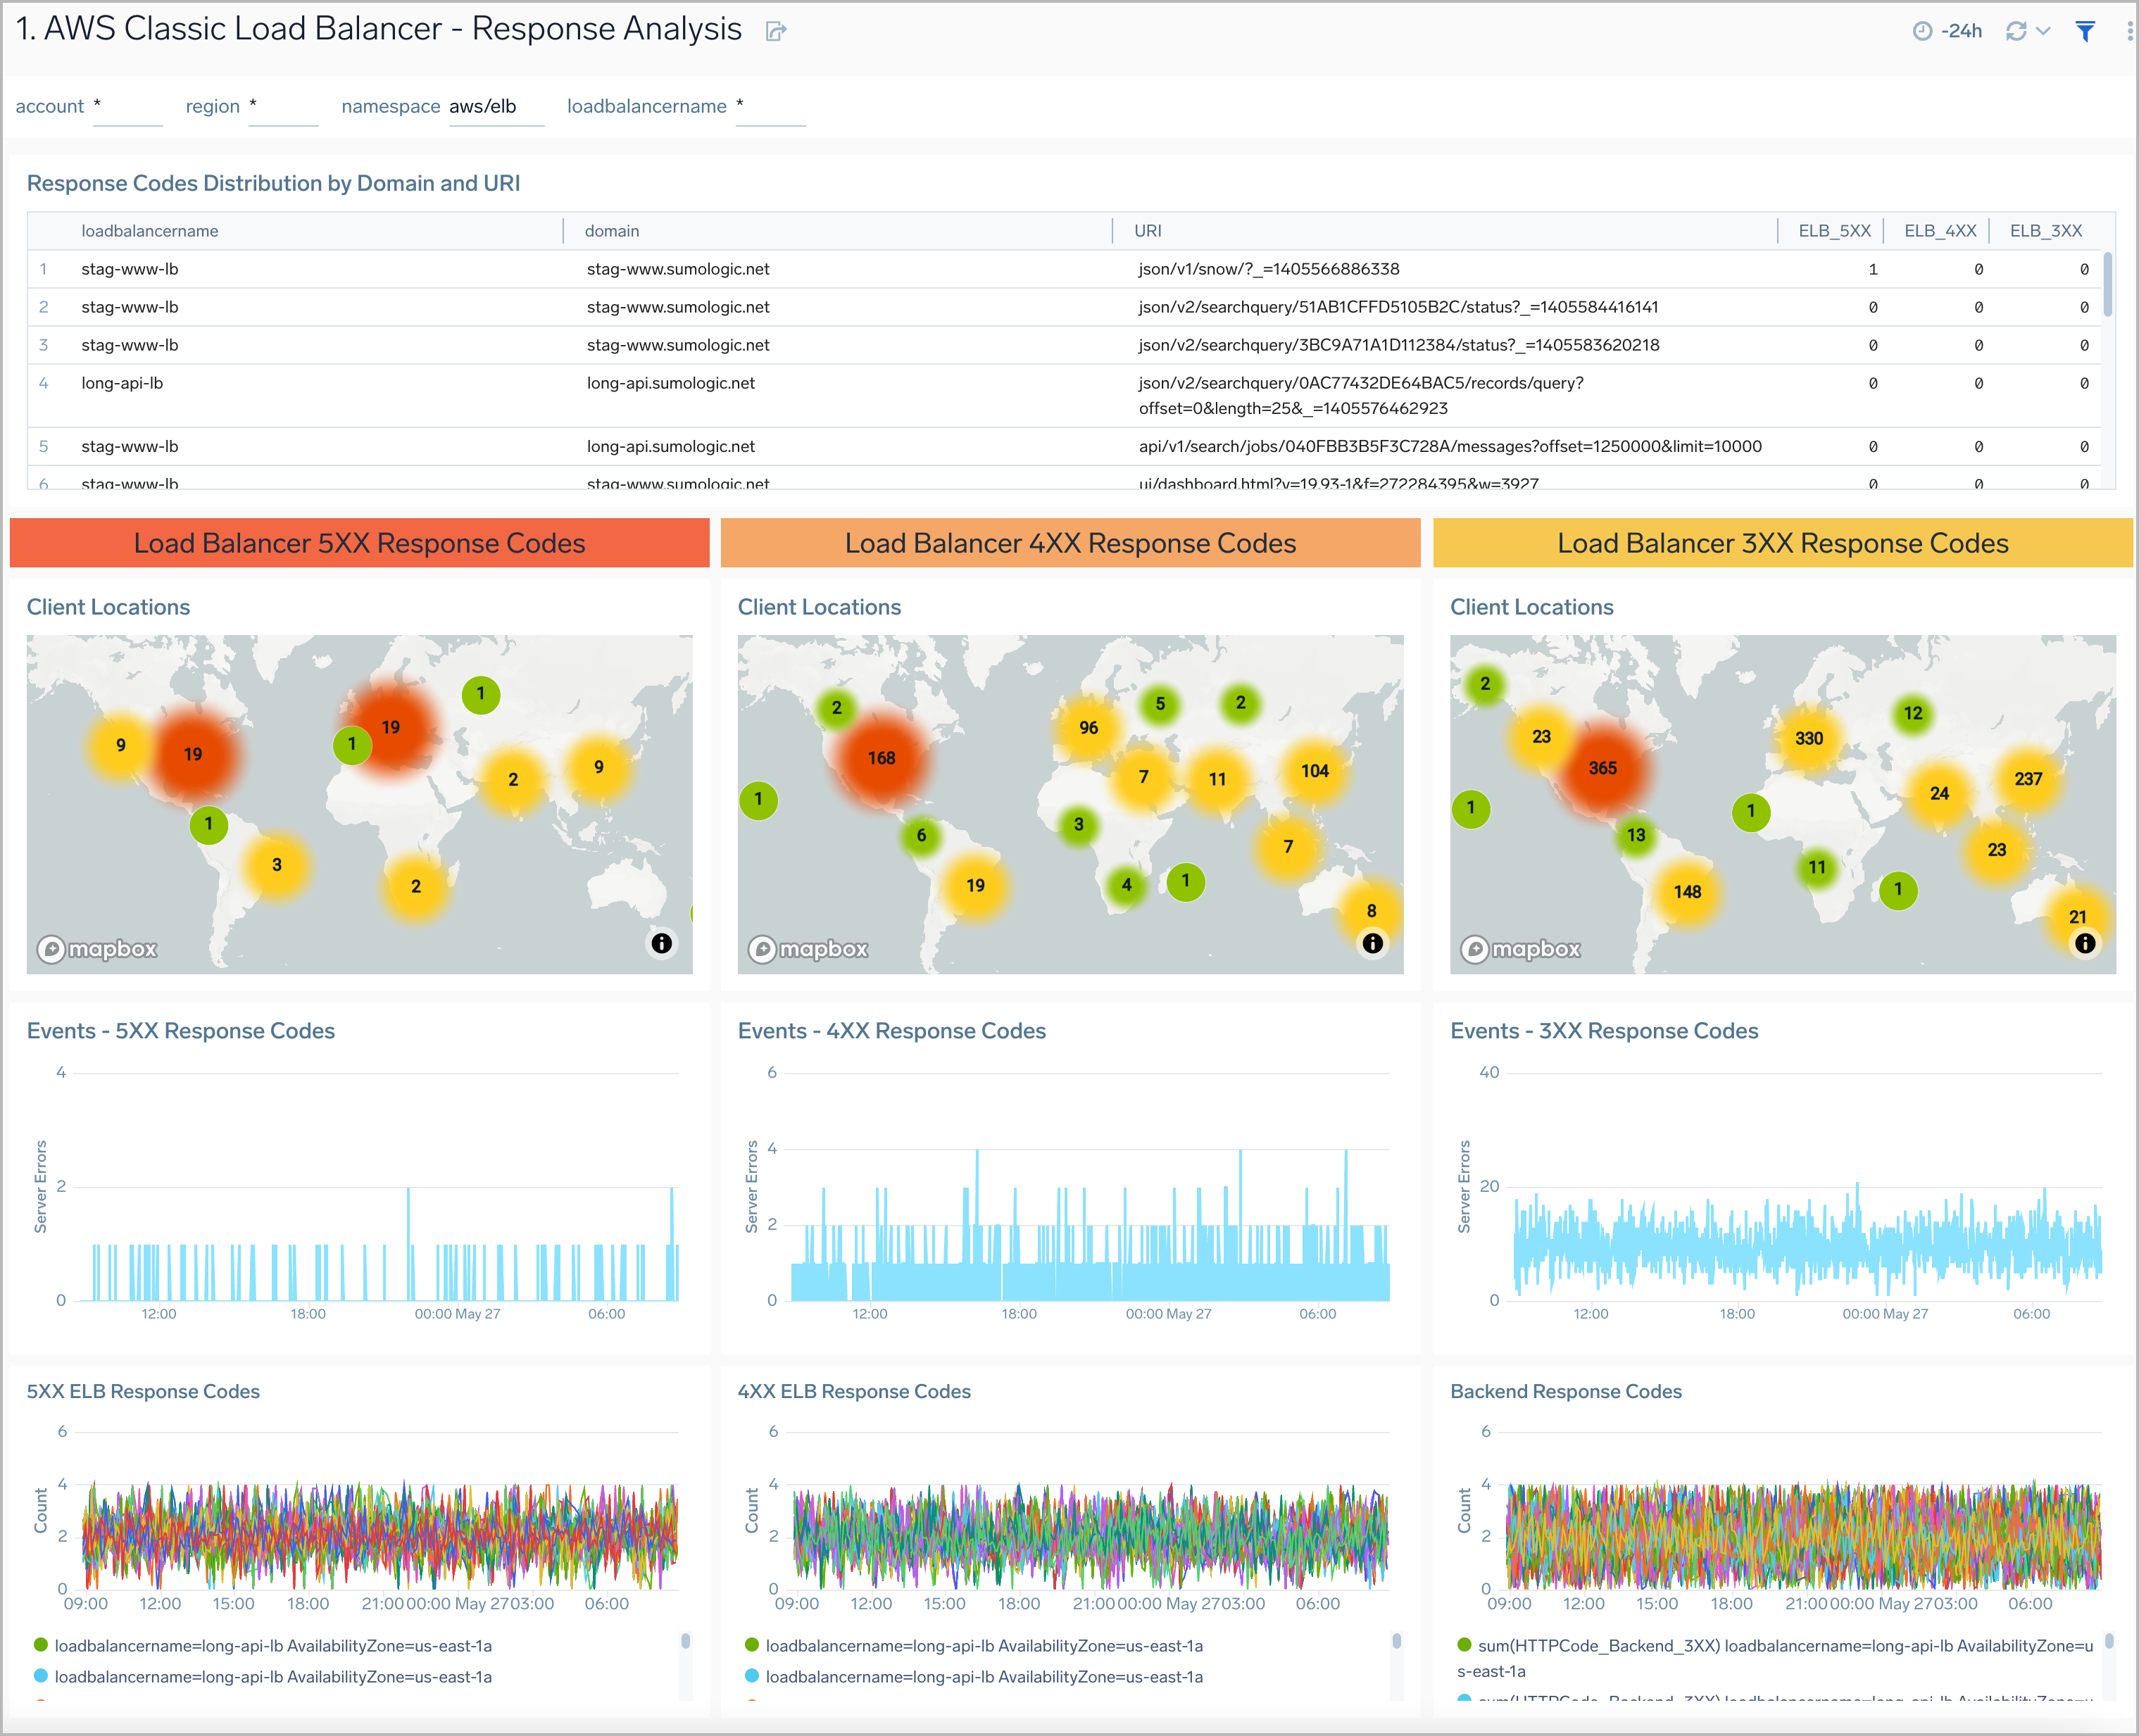Image resolution: width=2139 pixels, height=1736 pixels.
Task: Click the 21 cluster on 3XX map
Action: [x=2077, y=917]
